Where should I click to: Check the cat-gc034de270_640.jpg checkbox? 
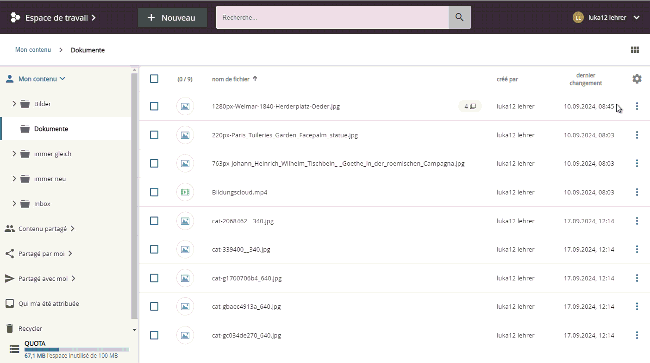coord(154,335)
